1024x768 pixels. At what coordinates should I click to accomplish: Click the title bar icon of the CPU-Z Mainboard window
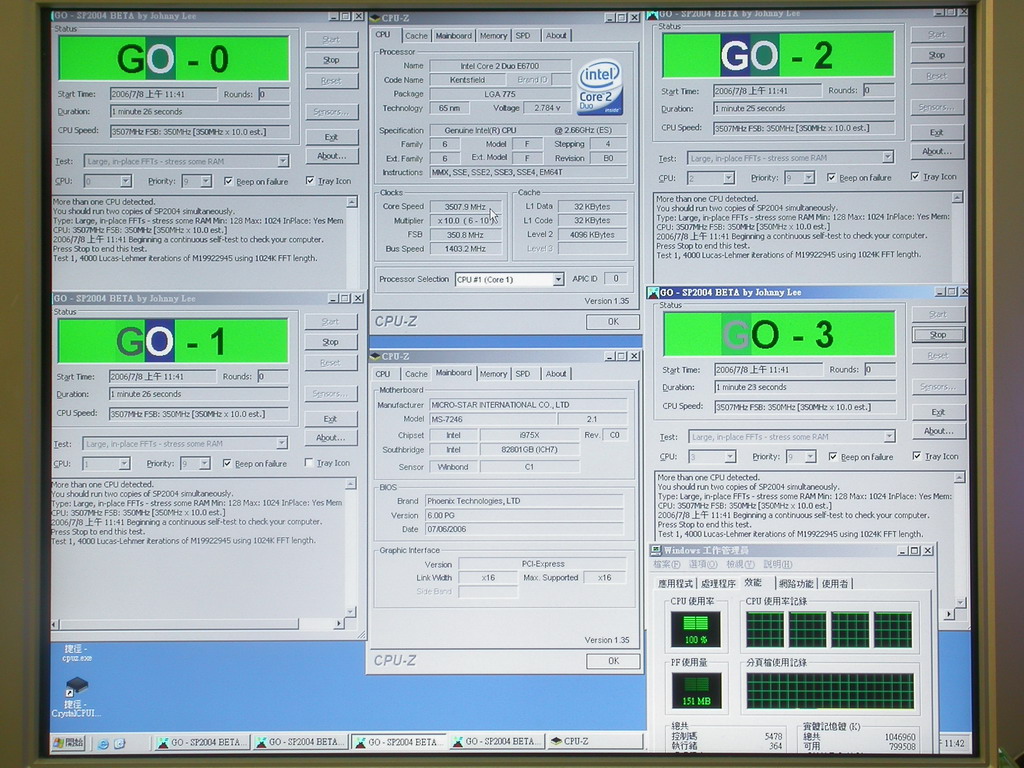(x=376, y=356)
